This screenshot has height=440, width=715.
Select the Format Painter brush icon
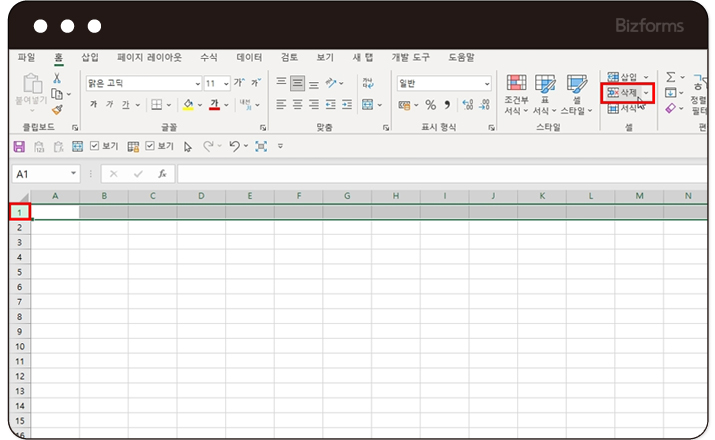tap(57, 110)
